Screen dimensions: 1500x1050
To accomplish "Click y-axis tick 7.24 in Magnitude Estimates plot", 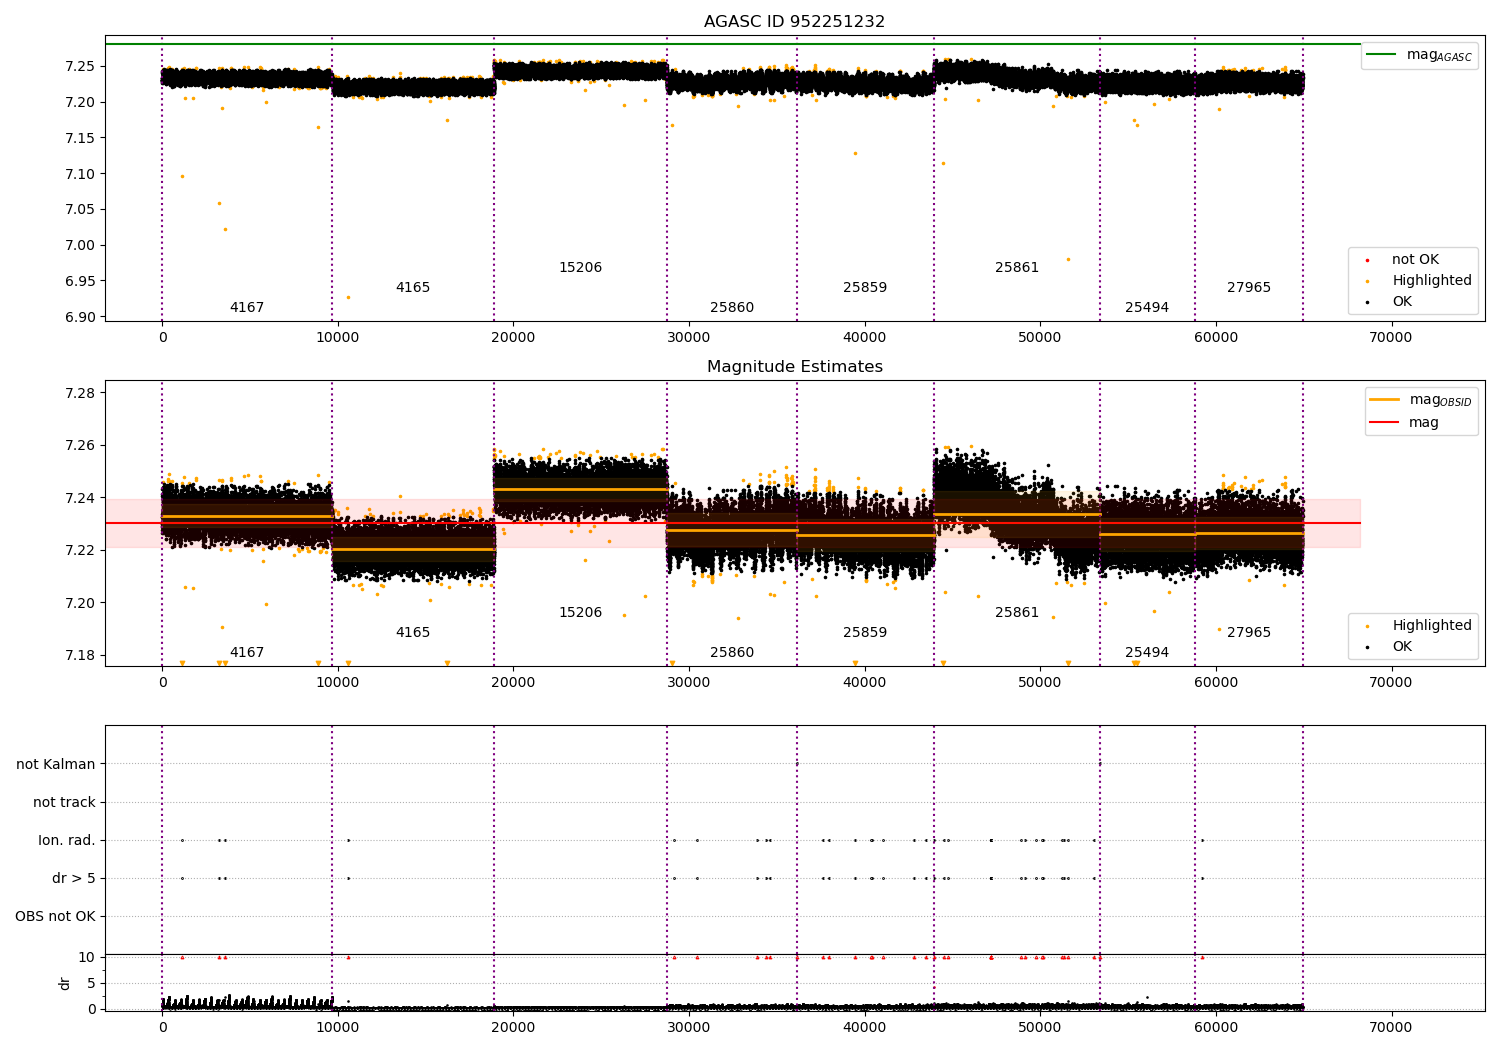I will pos(78,499).
